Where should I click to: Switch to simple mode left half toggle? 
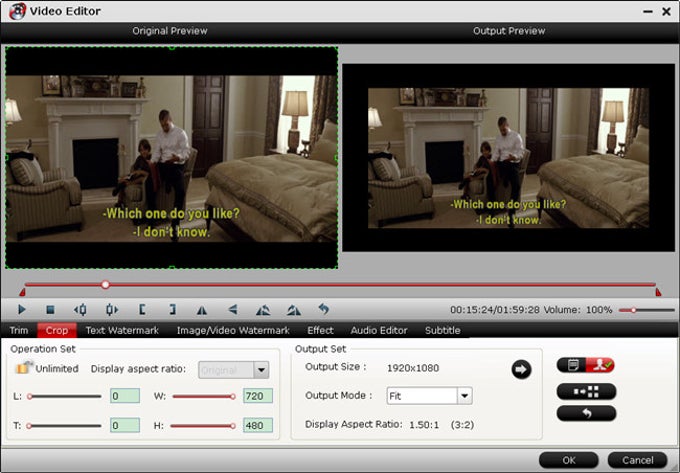572,365
